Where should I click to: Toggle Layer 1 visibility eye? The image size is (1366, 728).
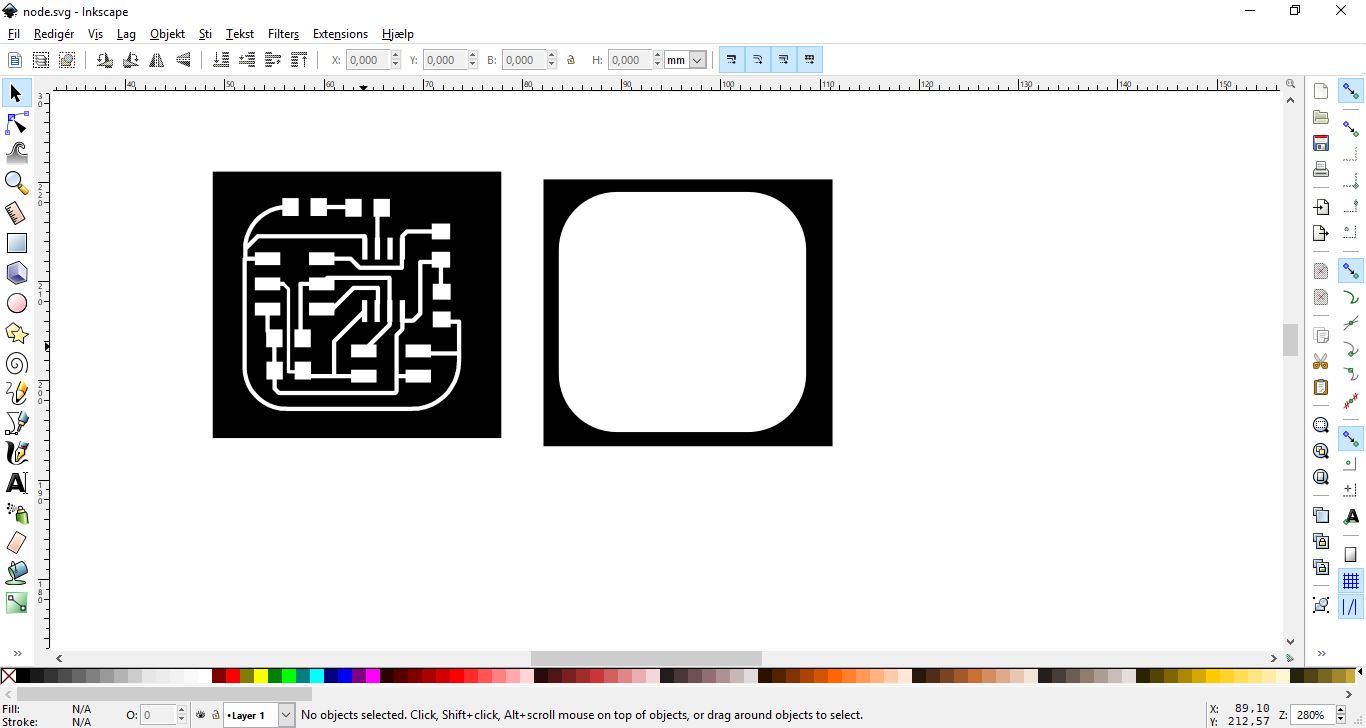[200, 715]
